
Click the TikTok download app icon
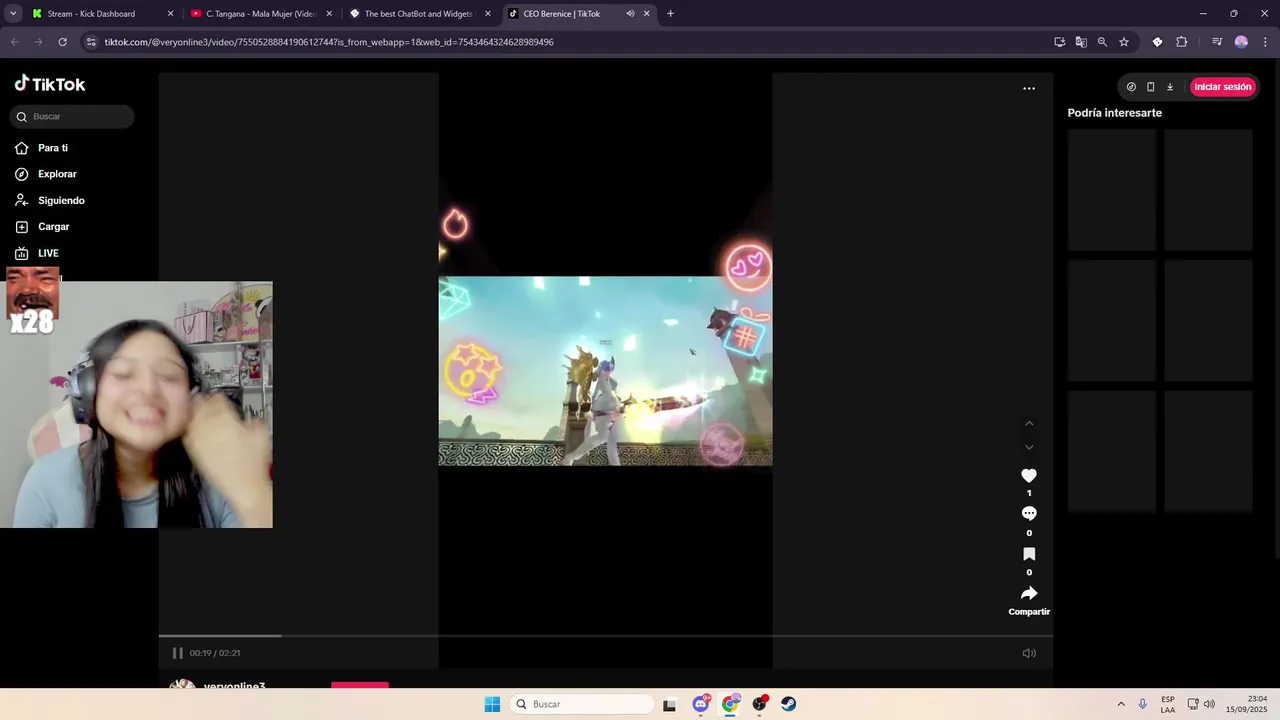pyautogui.click(x=1170, y=87)
